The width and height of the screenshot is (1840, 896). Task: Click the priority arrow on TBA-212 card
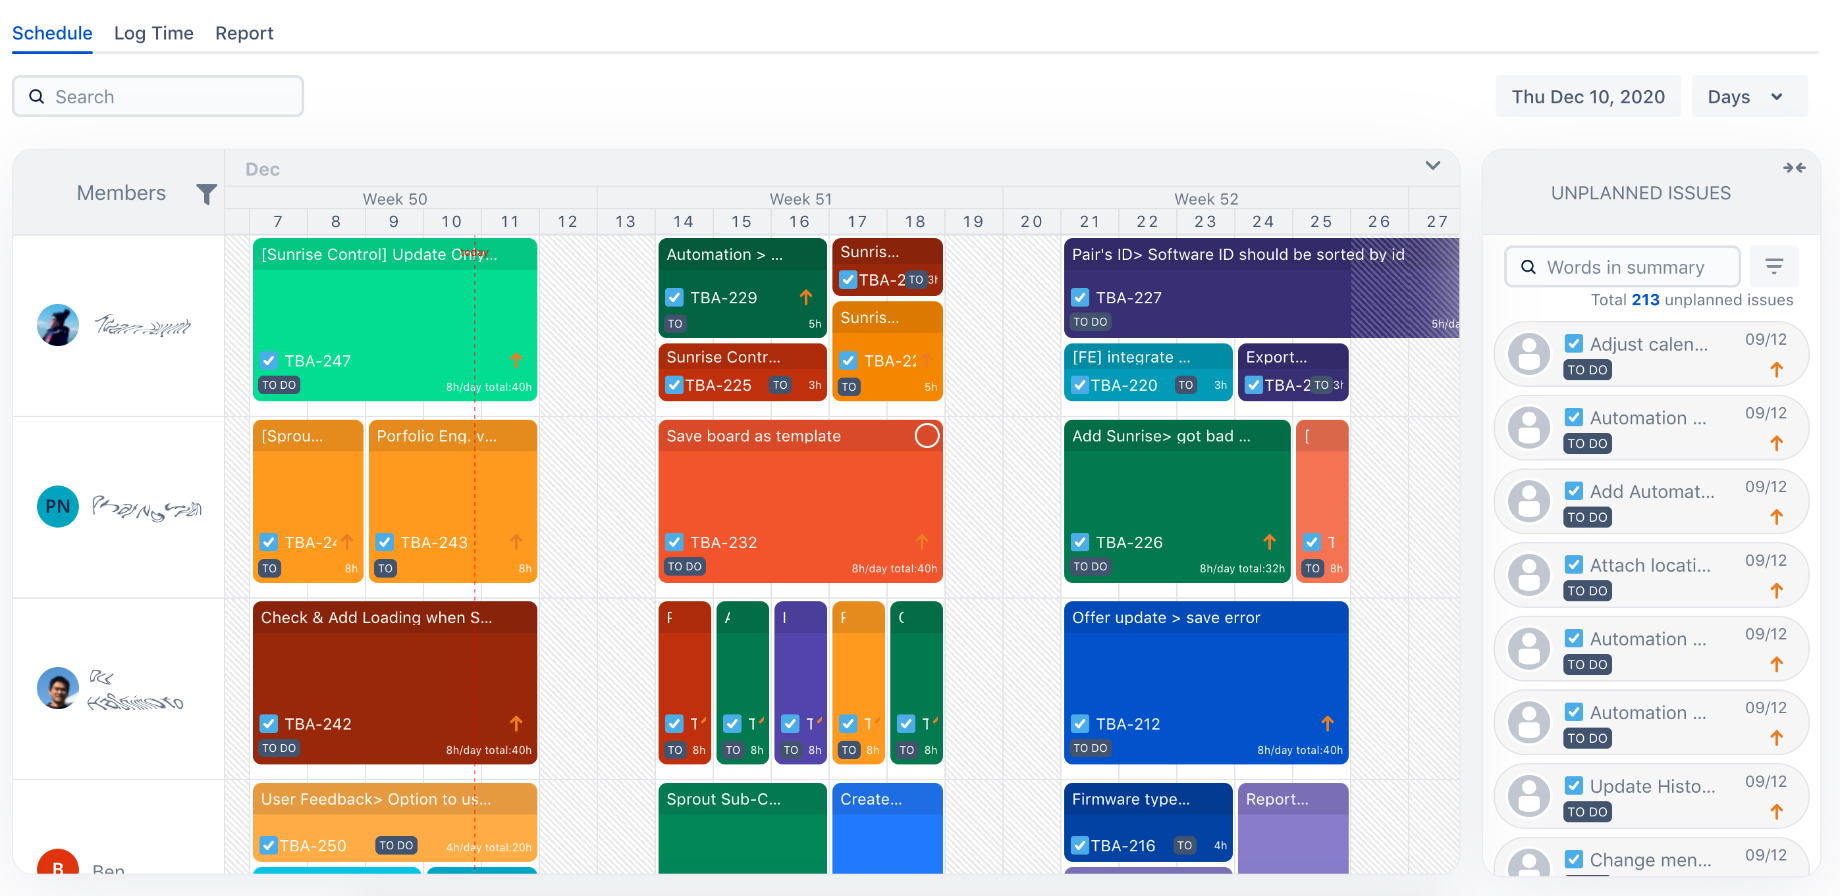click(x=1327, y=723)
